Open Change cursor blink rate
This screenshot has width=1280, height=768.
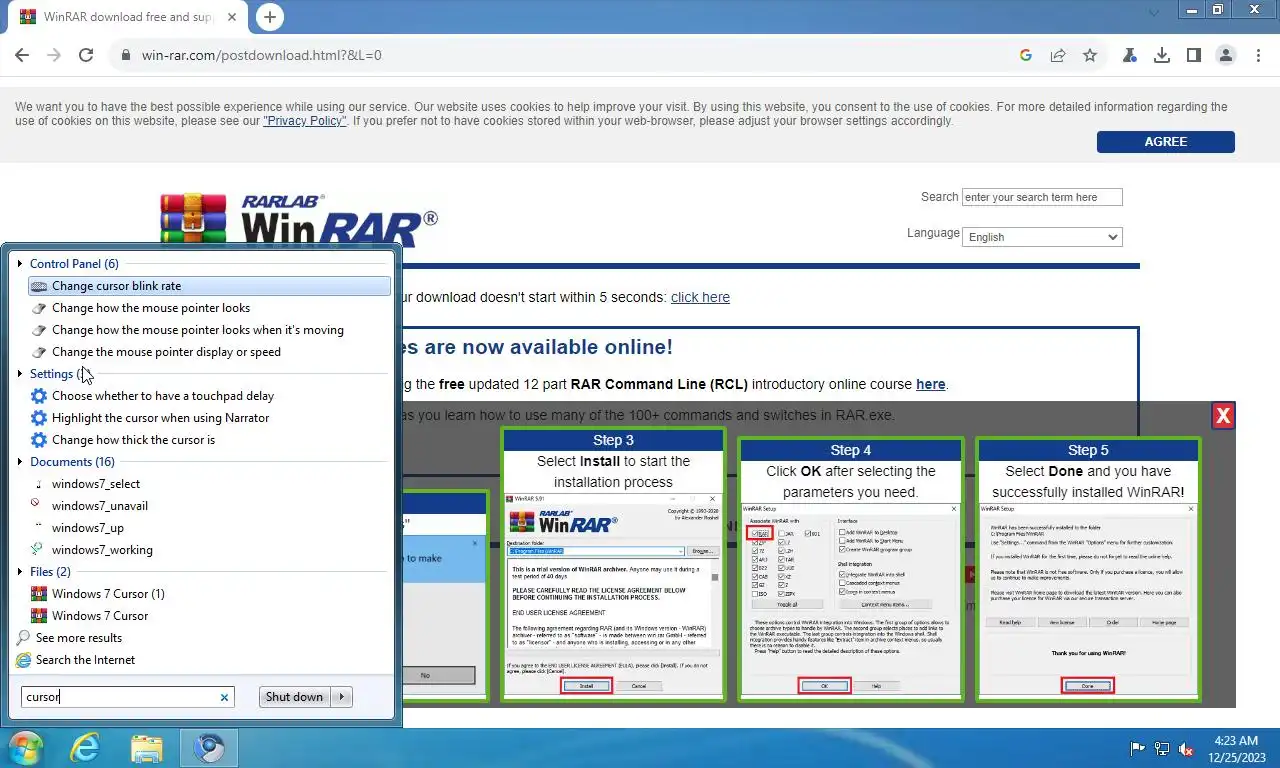pos(209,286)
